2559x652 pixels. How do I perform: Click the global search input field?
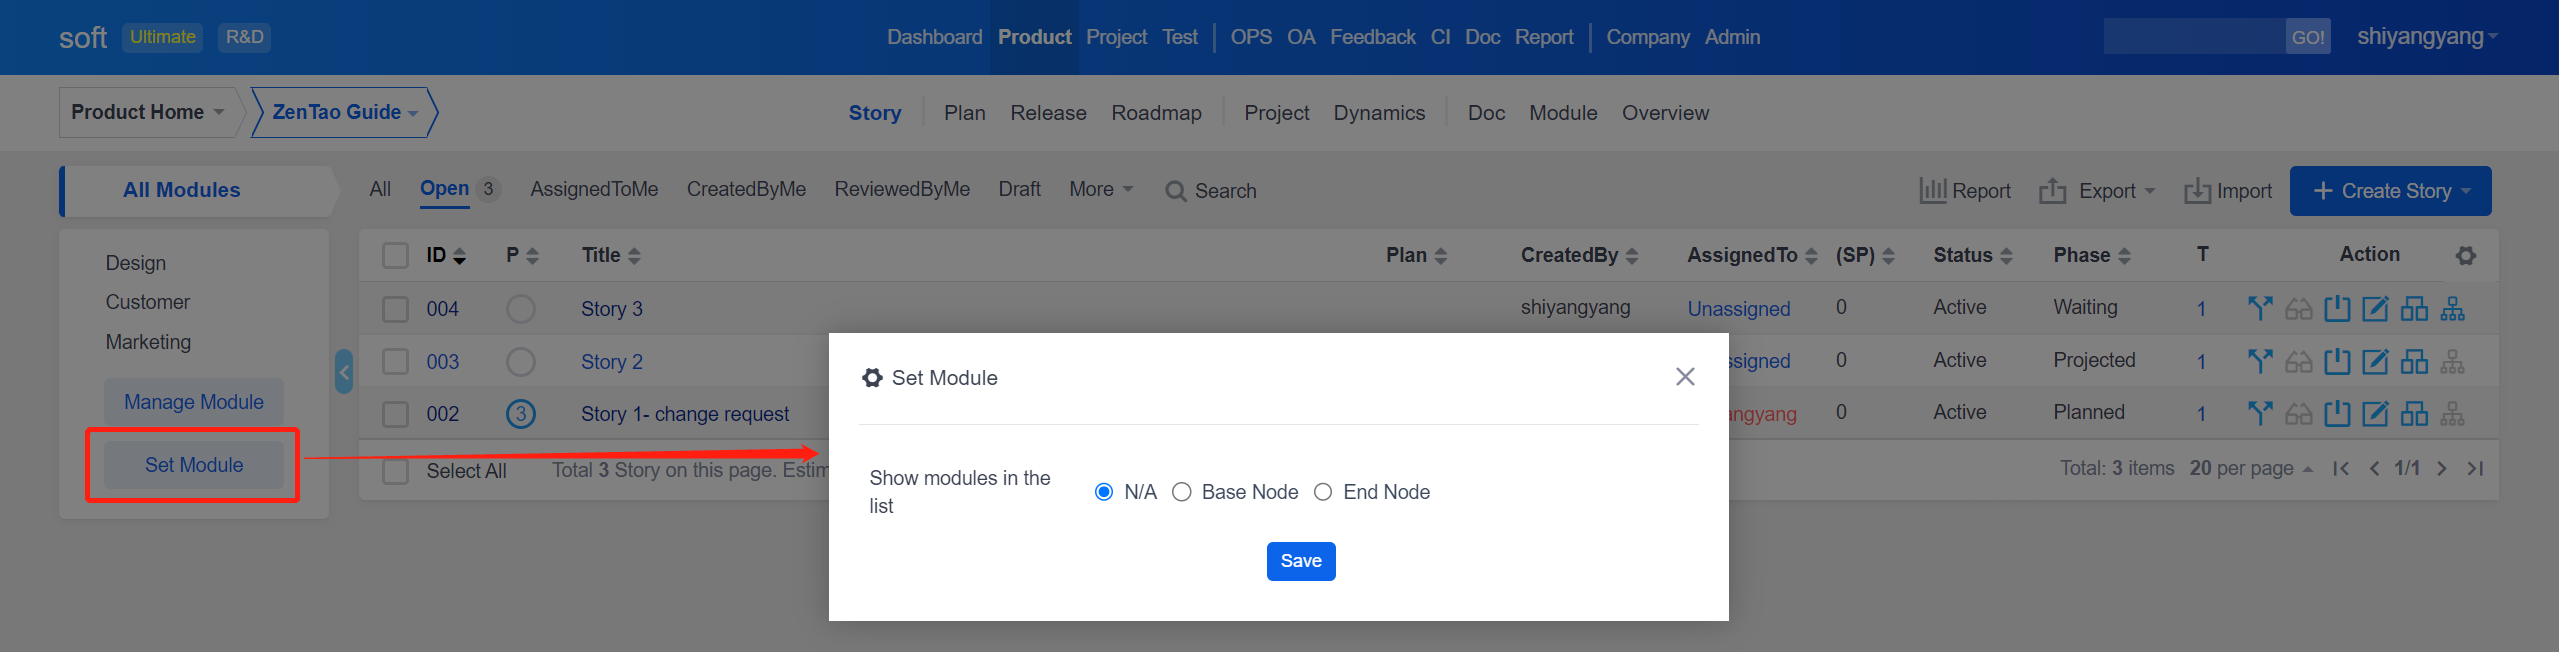pos(2193,37)
